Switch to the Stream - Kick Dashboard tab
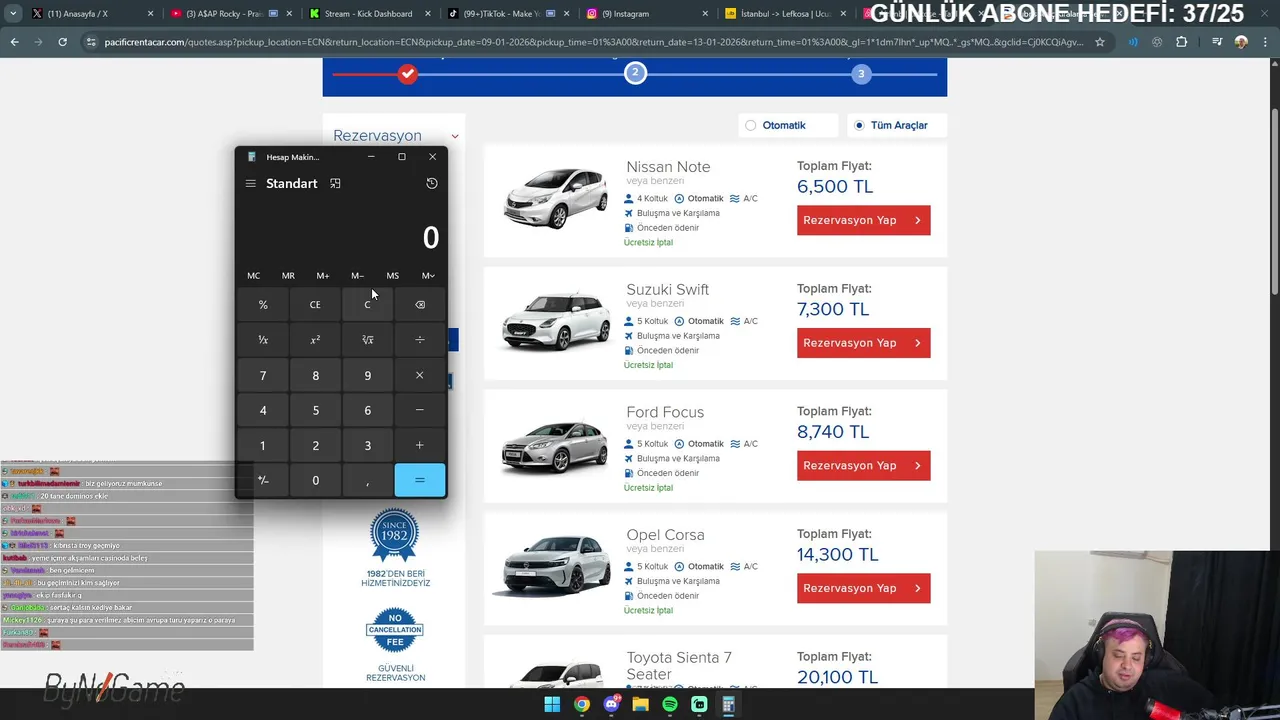Viewport: 1280px width, 720px height. (x=368, y=14)
